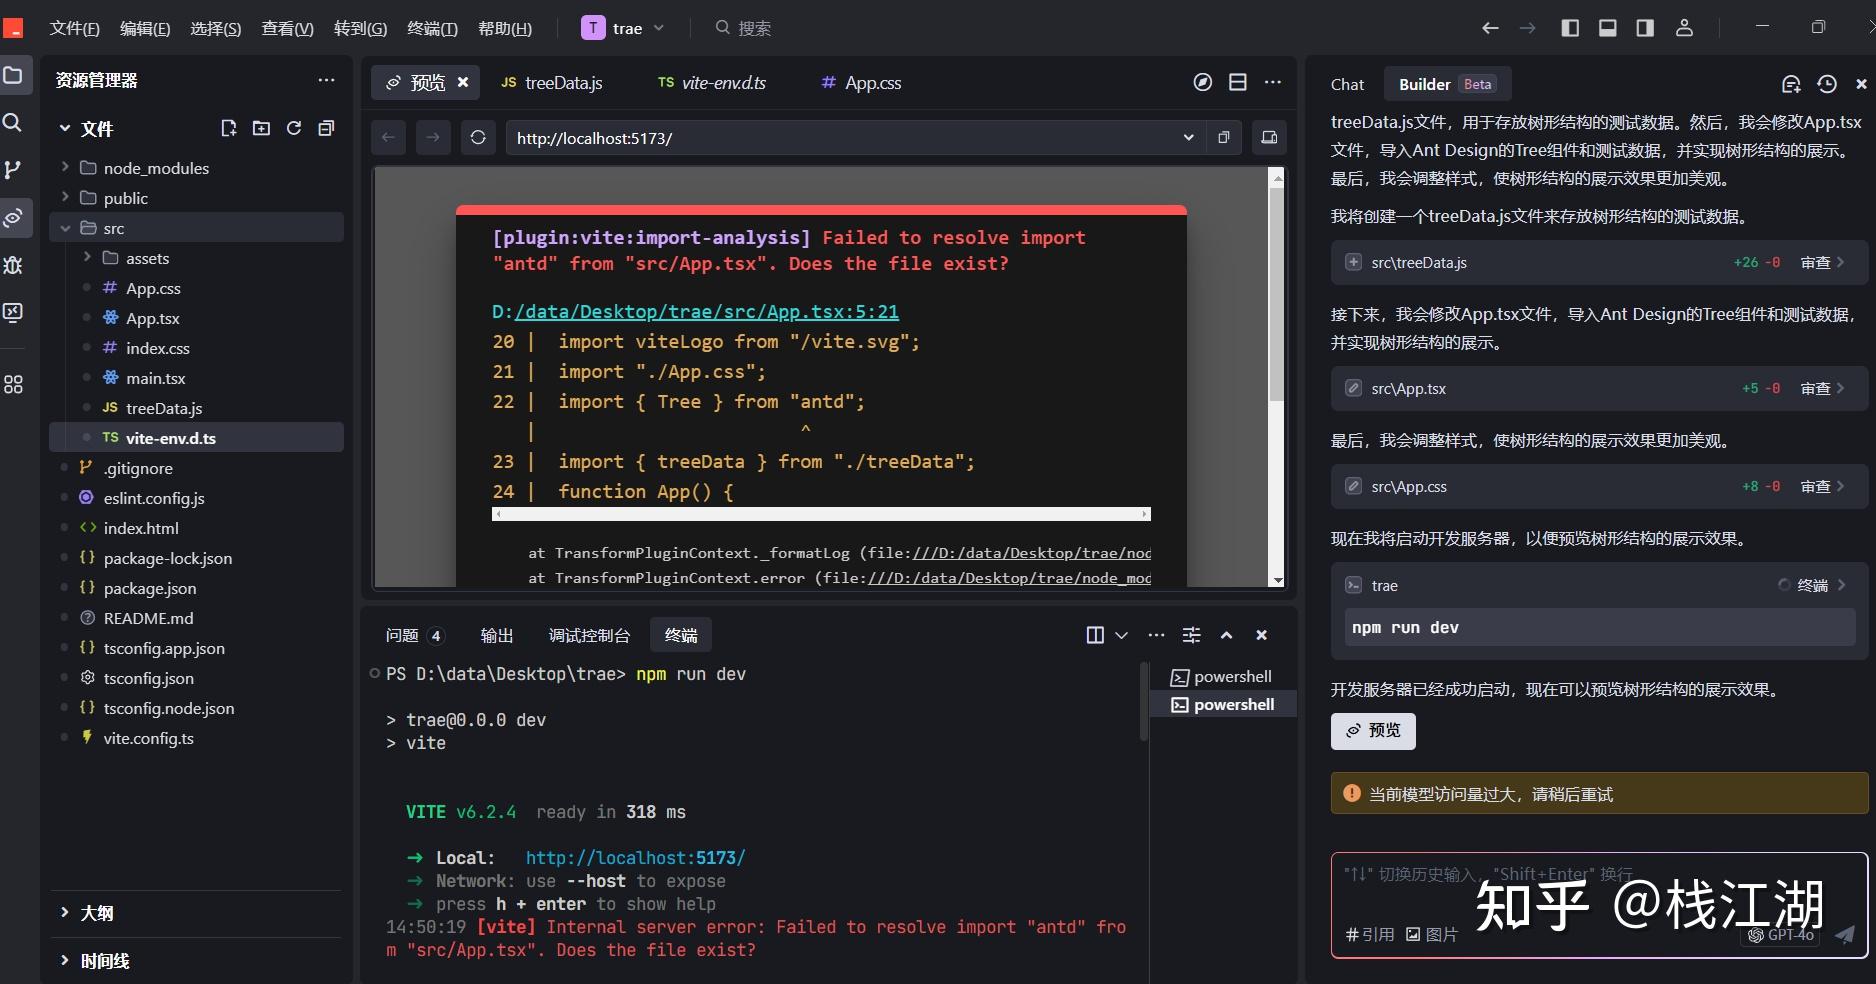Go back in preview browser

(x=389, y=137)
